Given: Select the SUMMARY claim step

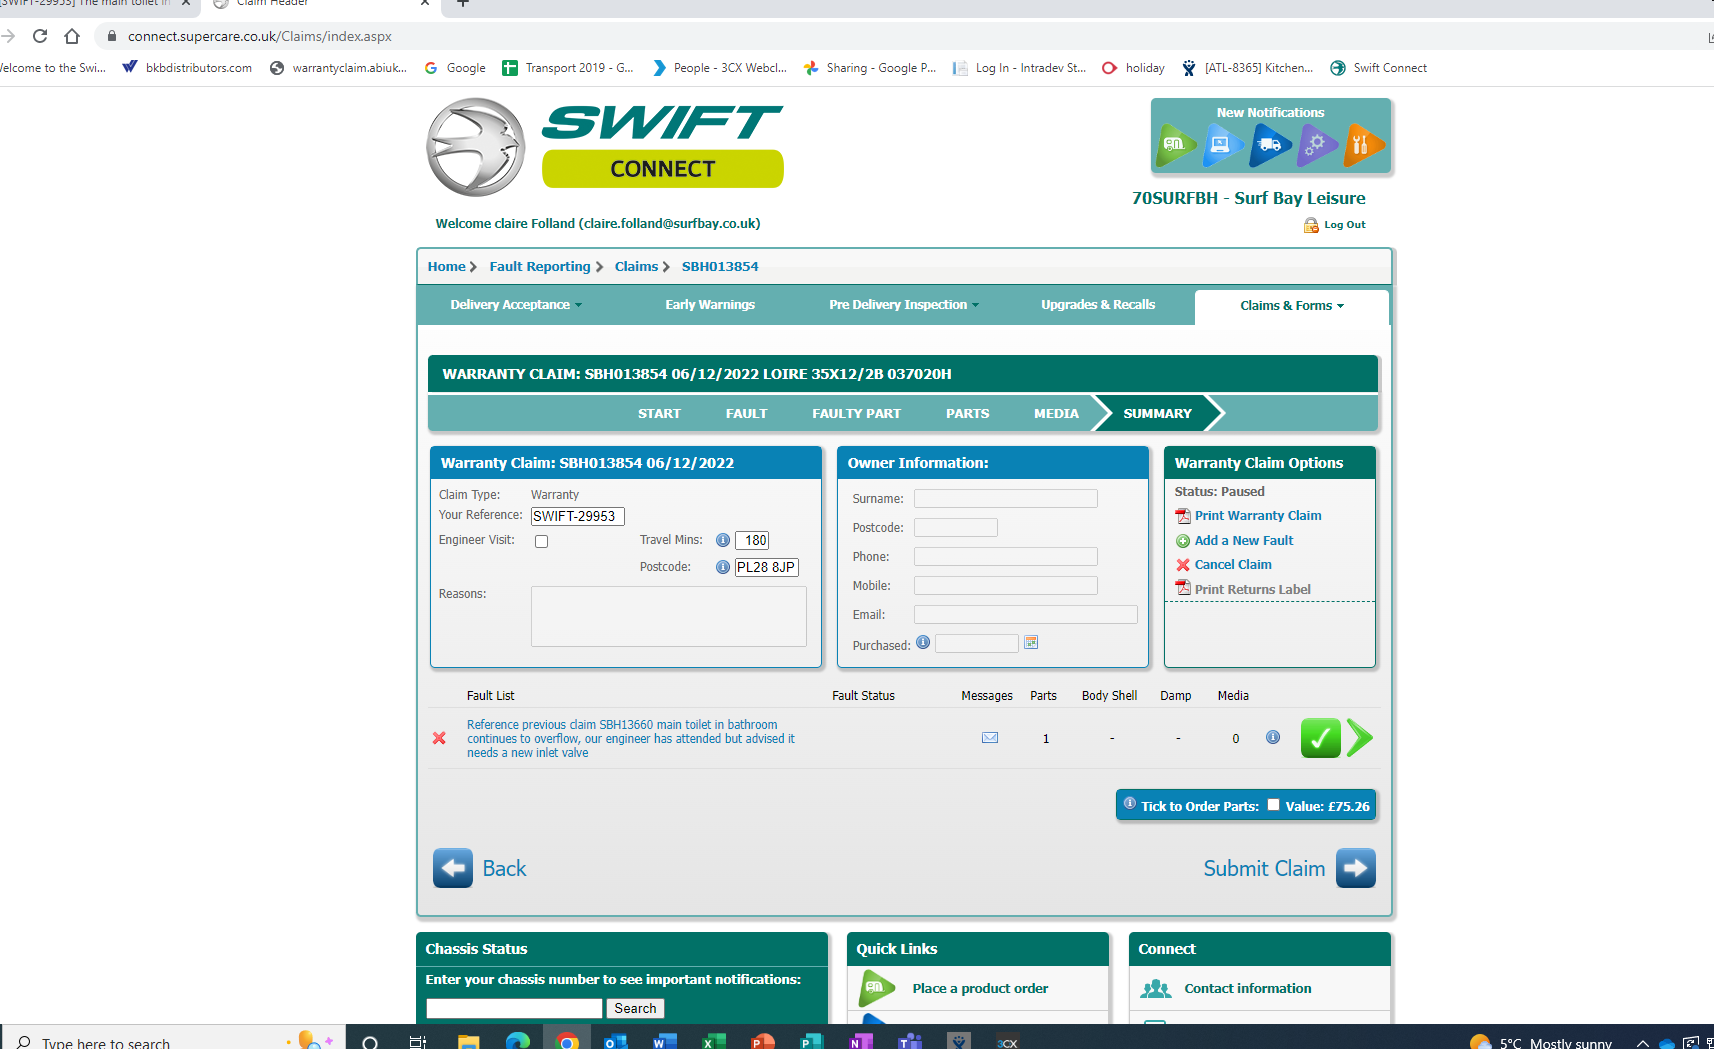Looking at the screenshot, I should click(x=1158, y=414).
